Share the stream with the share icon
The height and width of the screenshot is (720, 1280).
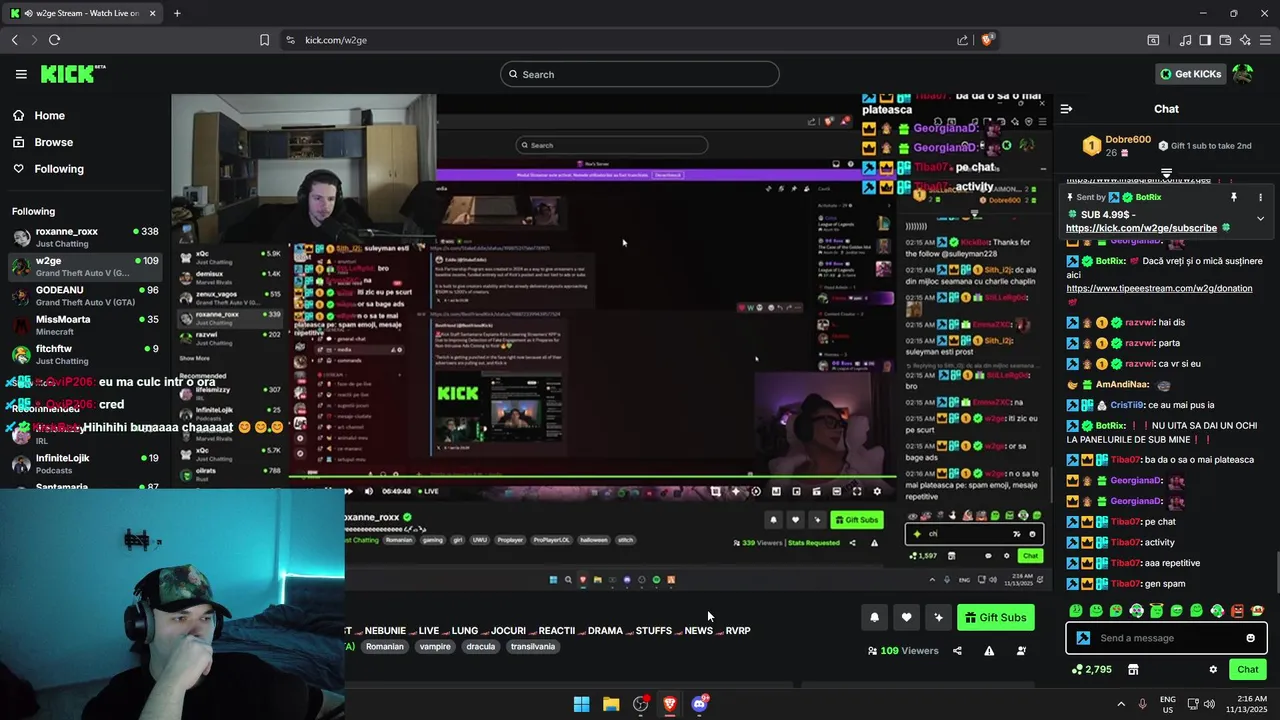click(957, 651)
